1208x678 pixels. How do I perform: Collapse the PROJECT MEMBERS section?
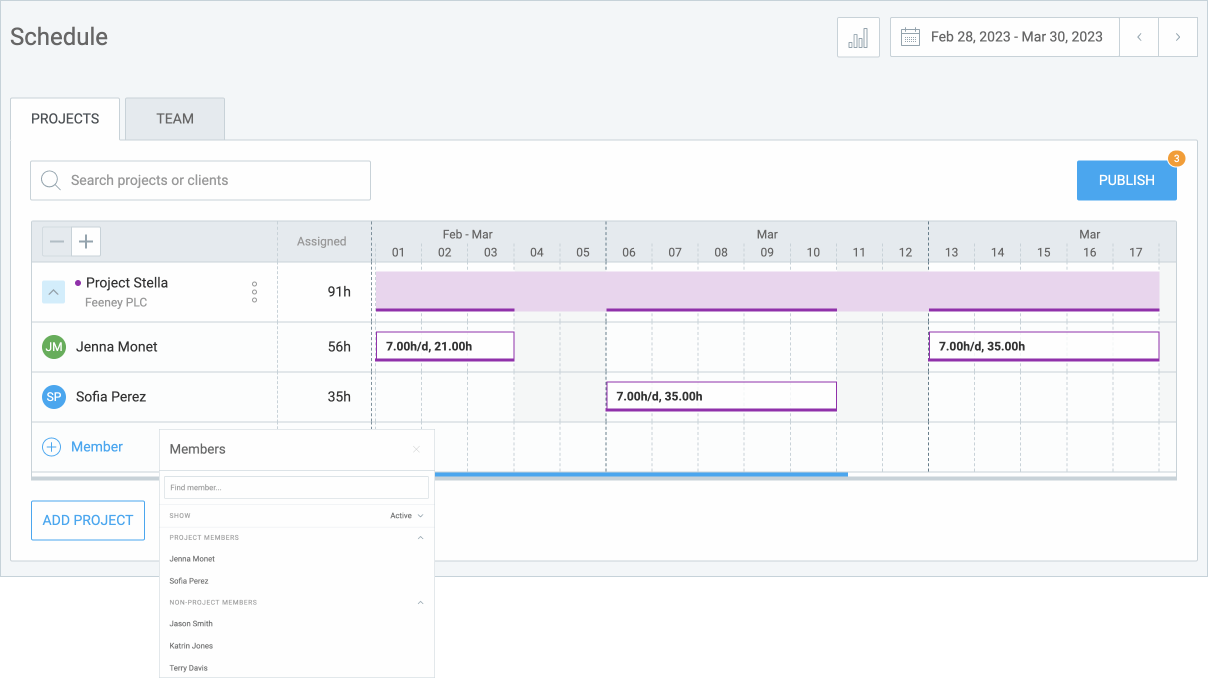coord(421,537)
